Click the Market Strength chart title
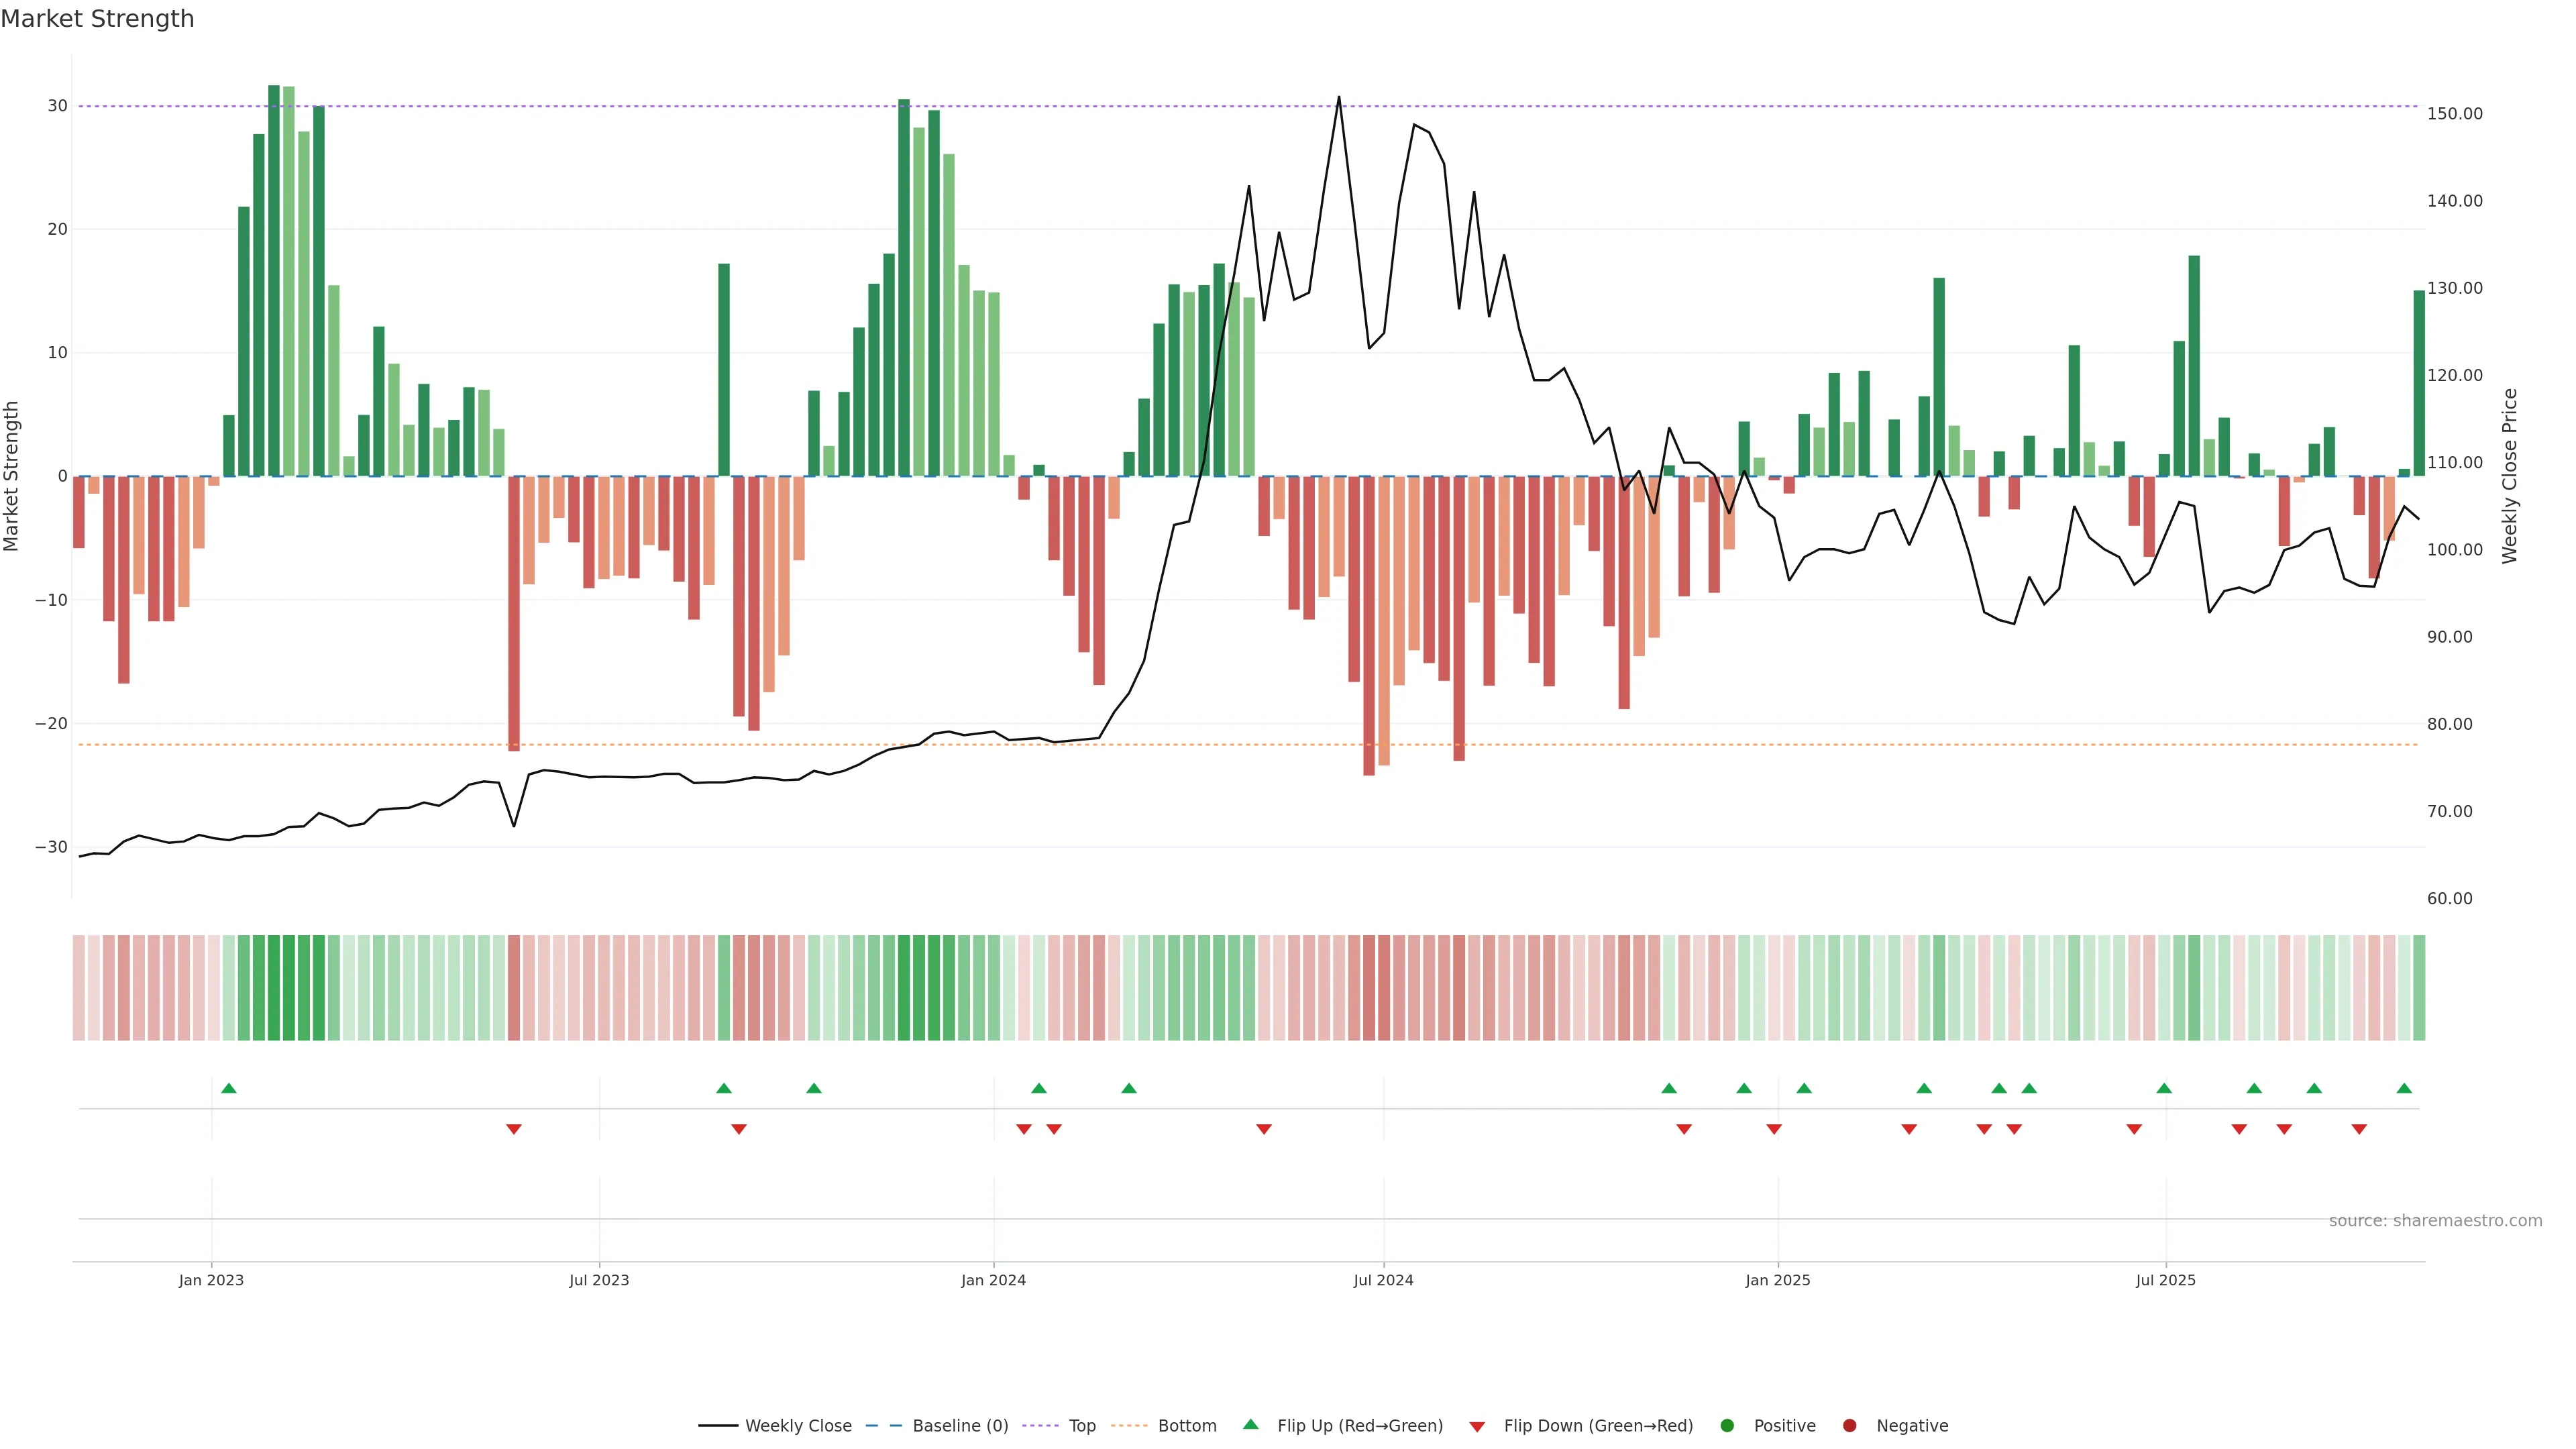Viewport: 2576px width, 1449px height. point(97,19)
